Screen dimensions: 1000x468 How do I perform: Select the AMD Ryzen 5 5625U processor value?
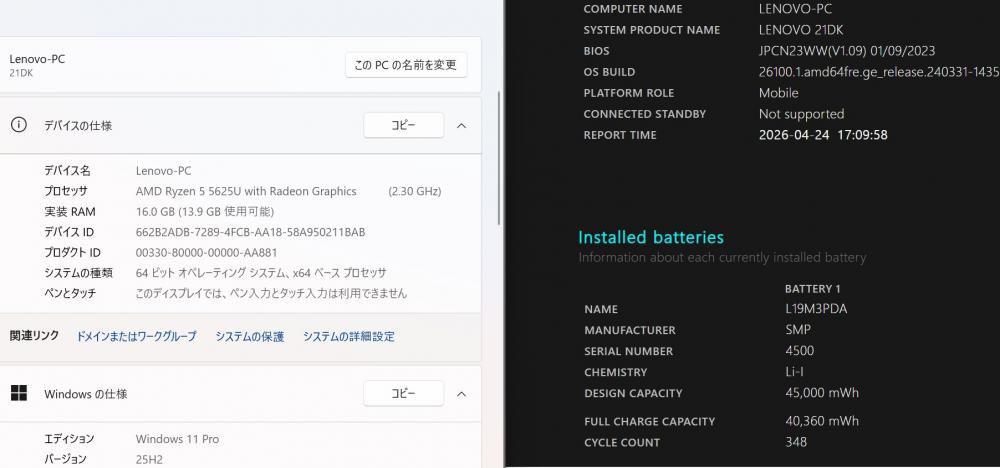(x=246, y=191)
